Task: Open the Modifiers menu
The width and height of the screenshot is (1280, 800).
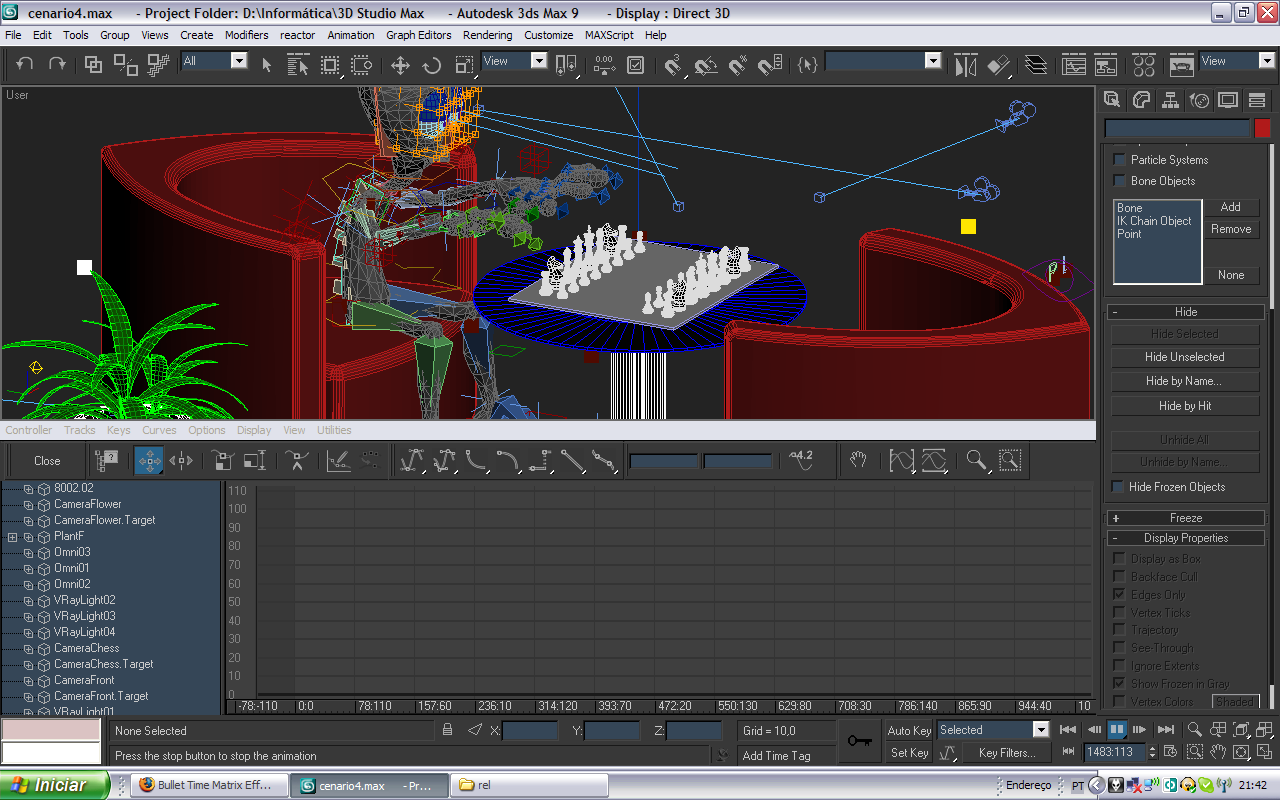Action: pyautogui.click(x=246, y=35)
